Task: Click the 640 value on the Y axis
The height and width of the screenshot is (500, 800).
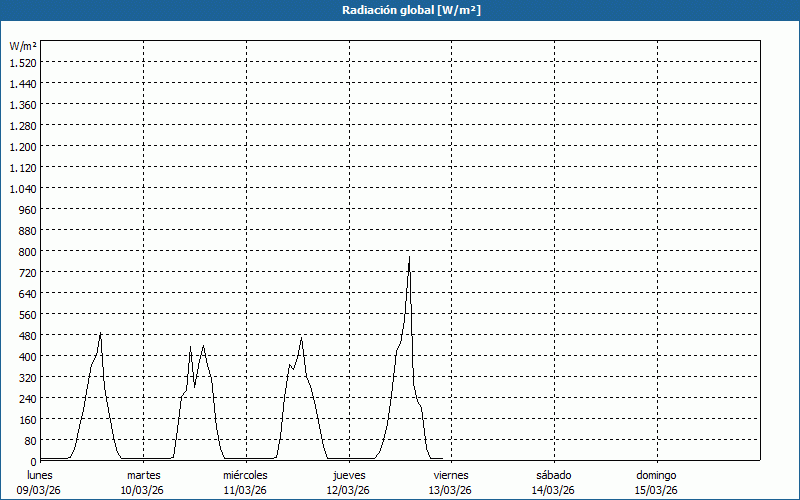Action: (27, 293)
